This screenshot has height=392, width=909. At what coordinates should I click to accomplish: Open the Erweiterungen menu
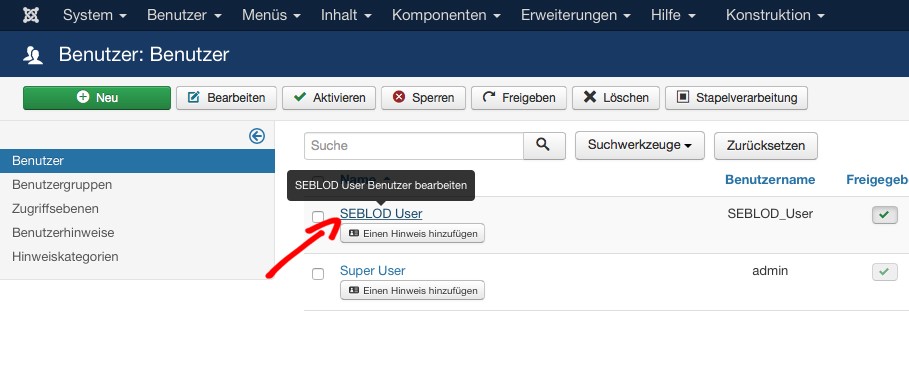click(x=576, y=15)
